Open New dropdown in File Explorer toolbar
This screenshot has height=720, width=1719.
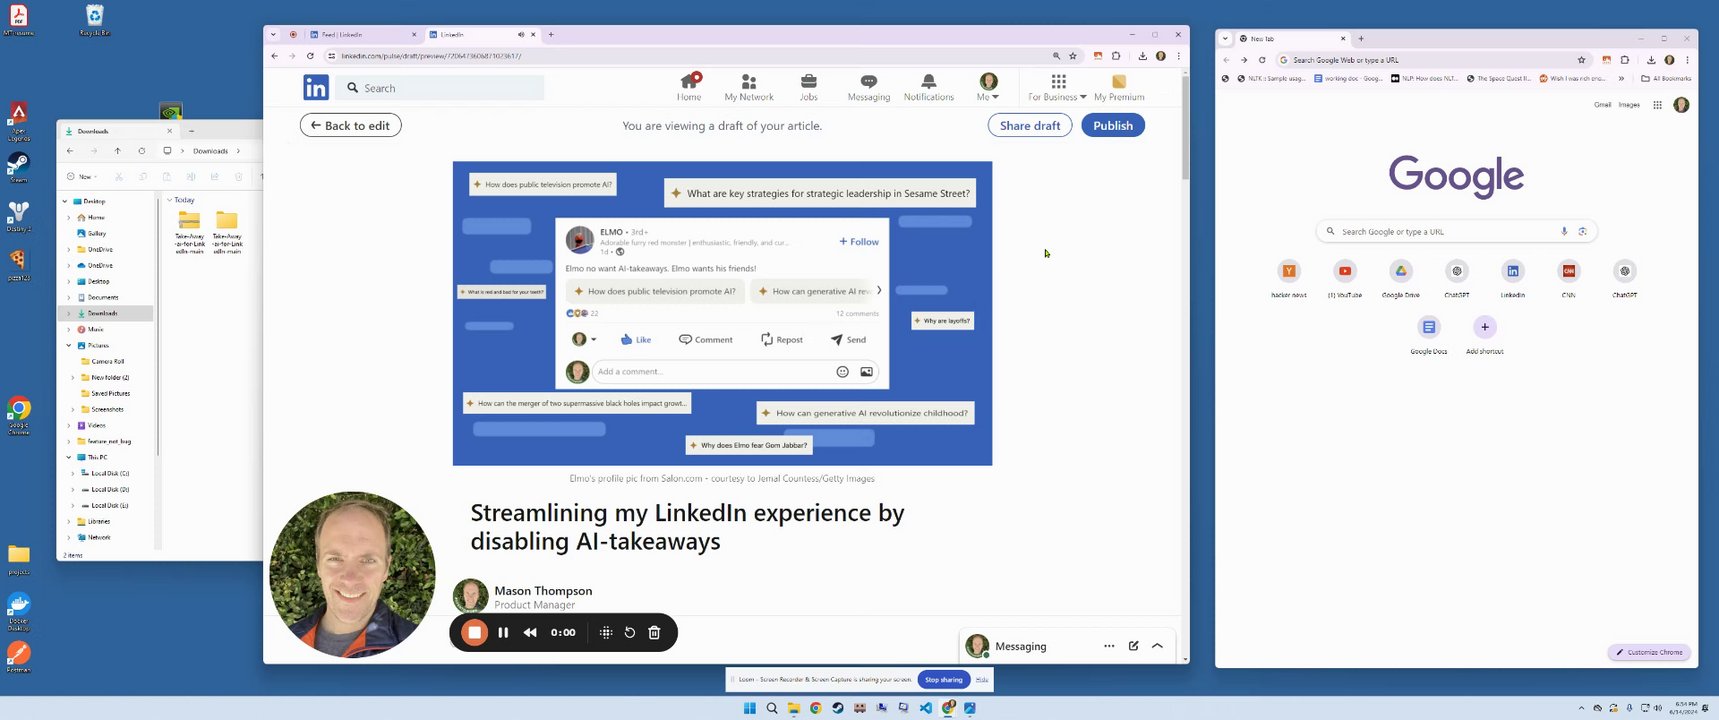pos(83,176)
